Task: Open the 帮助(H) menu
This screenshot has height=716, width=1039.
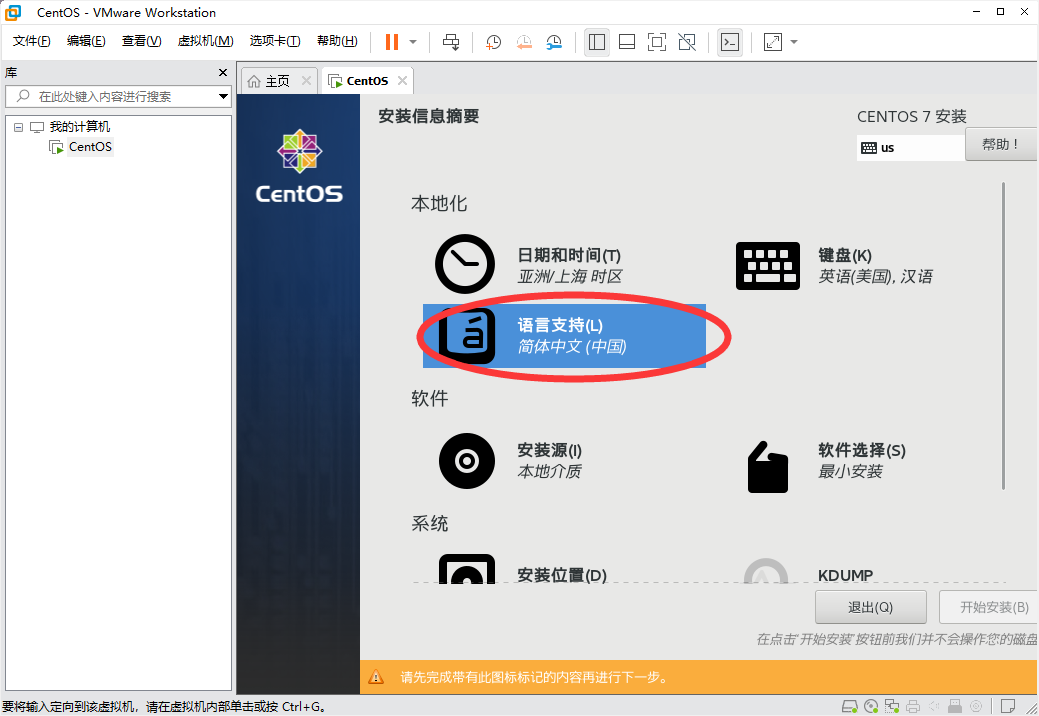Action: click(x=337, y=41)
